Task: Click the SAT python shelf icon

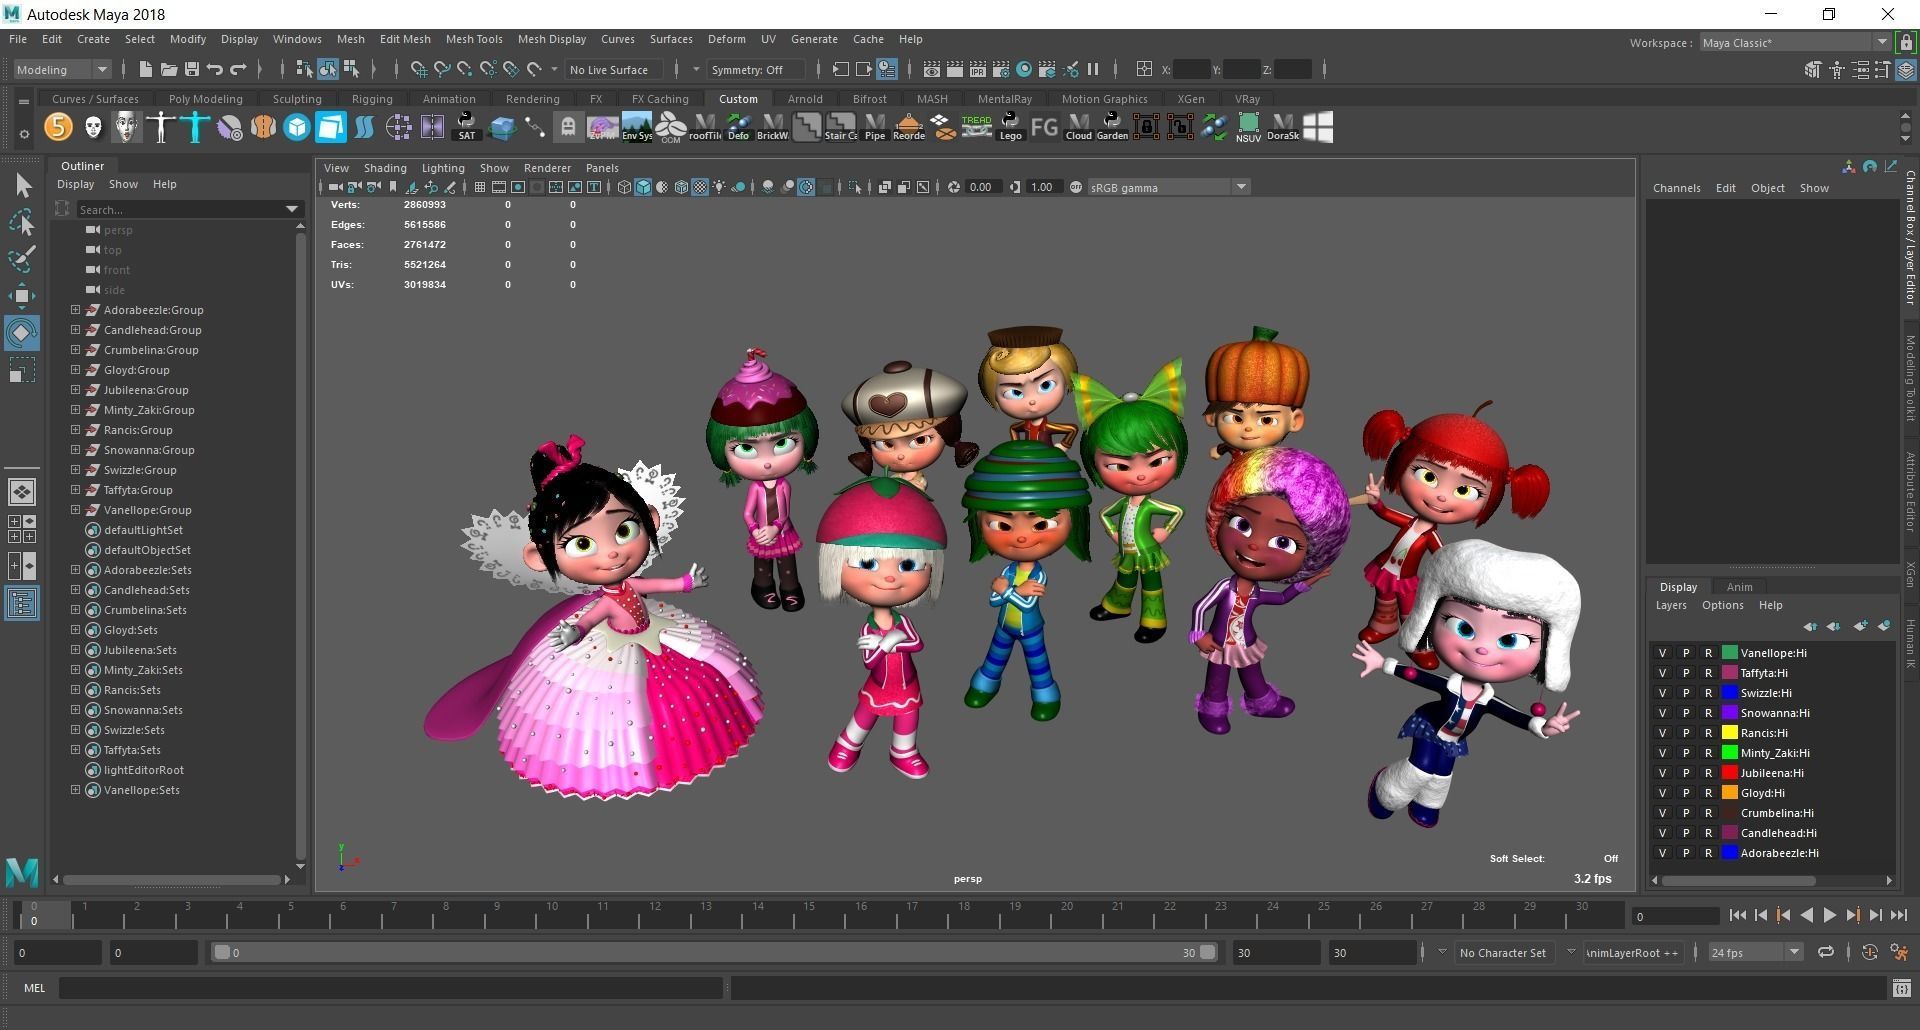Action: [x=466, y=127]
